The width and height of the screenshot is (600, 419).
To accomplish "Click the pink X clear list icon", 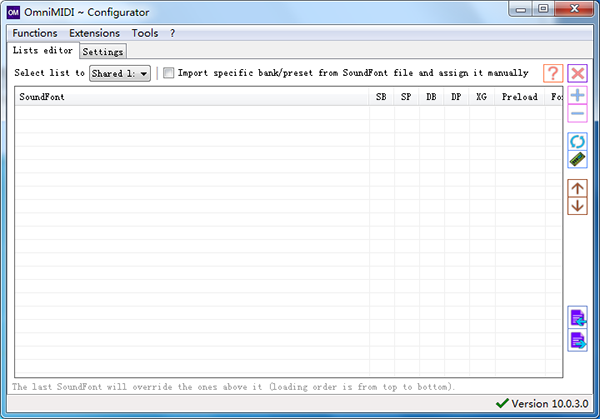I will (x=578, y=74).
